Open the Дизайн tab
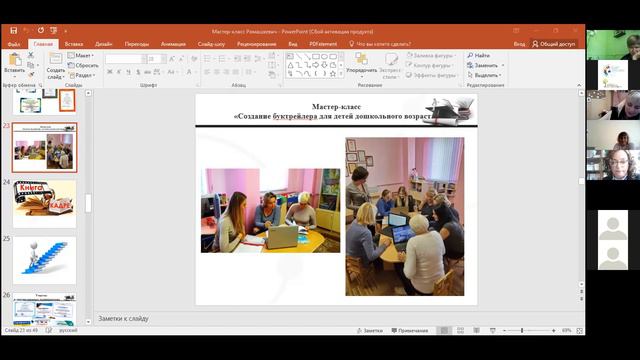The image size is (640, 360). [104, 44]
